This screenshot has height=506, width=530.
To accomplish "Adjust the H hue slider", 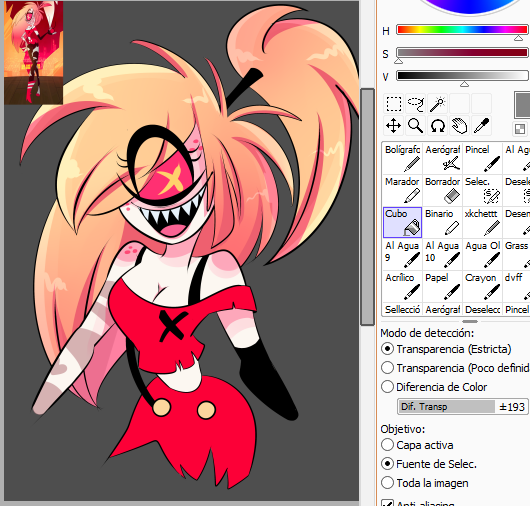I will tap(462, 30).
